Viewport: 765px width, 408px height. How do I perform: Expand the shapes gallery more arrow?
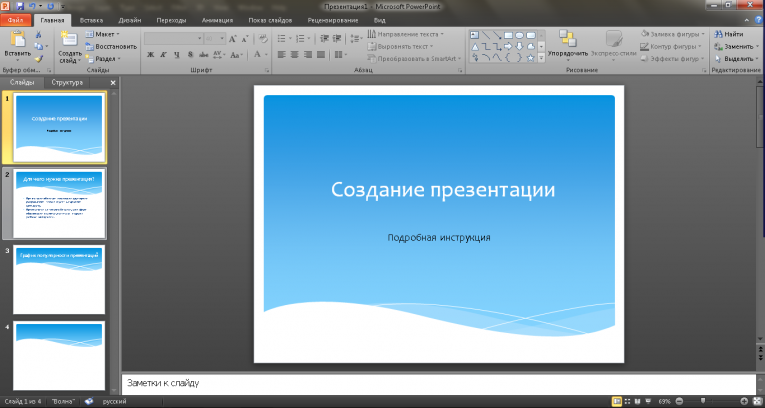click(x=542, y=58)
